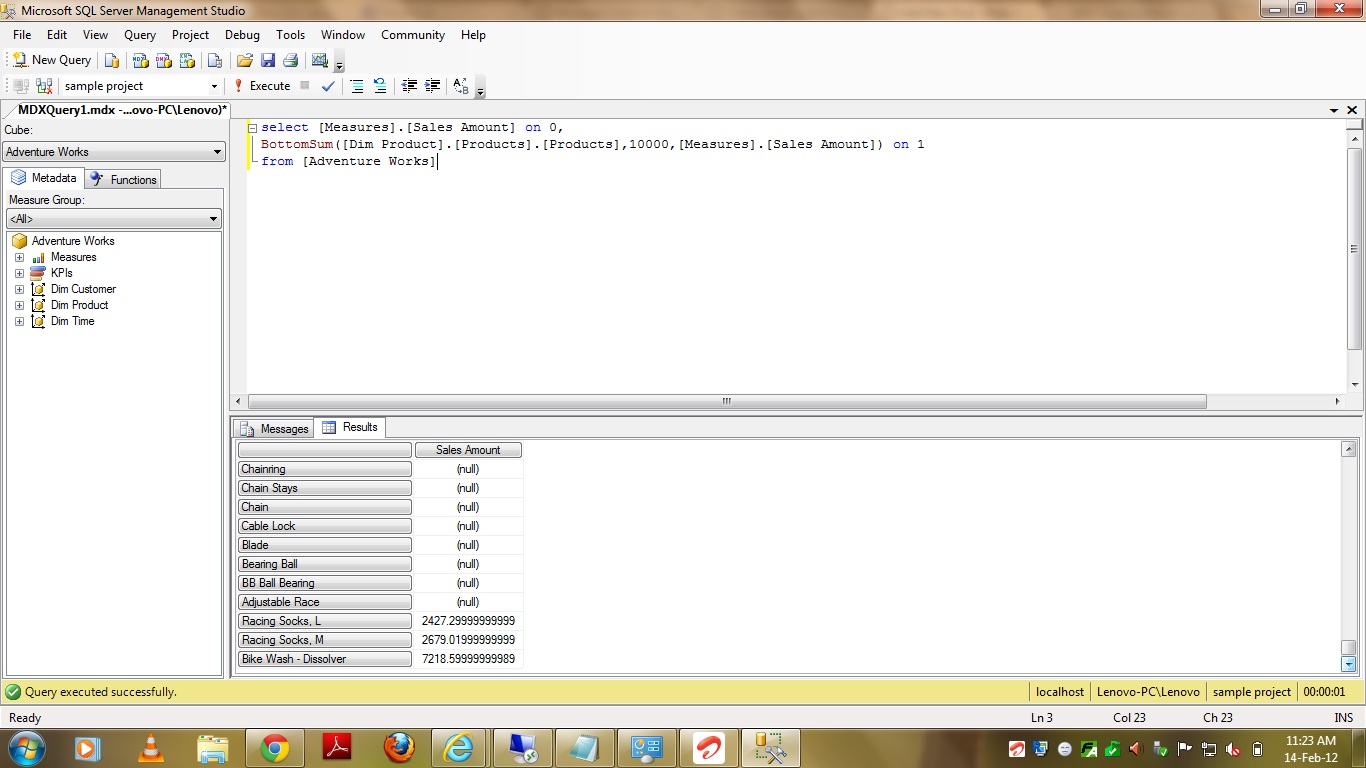This screenshot has height=768, width=1366.
Task: Open the Query menu
Action: (140, 35)
